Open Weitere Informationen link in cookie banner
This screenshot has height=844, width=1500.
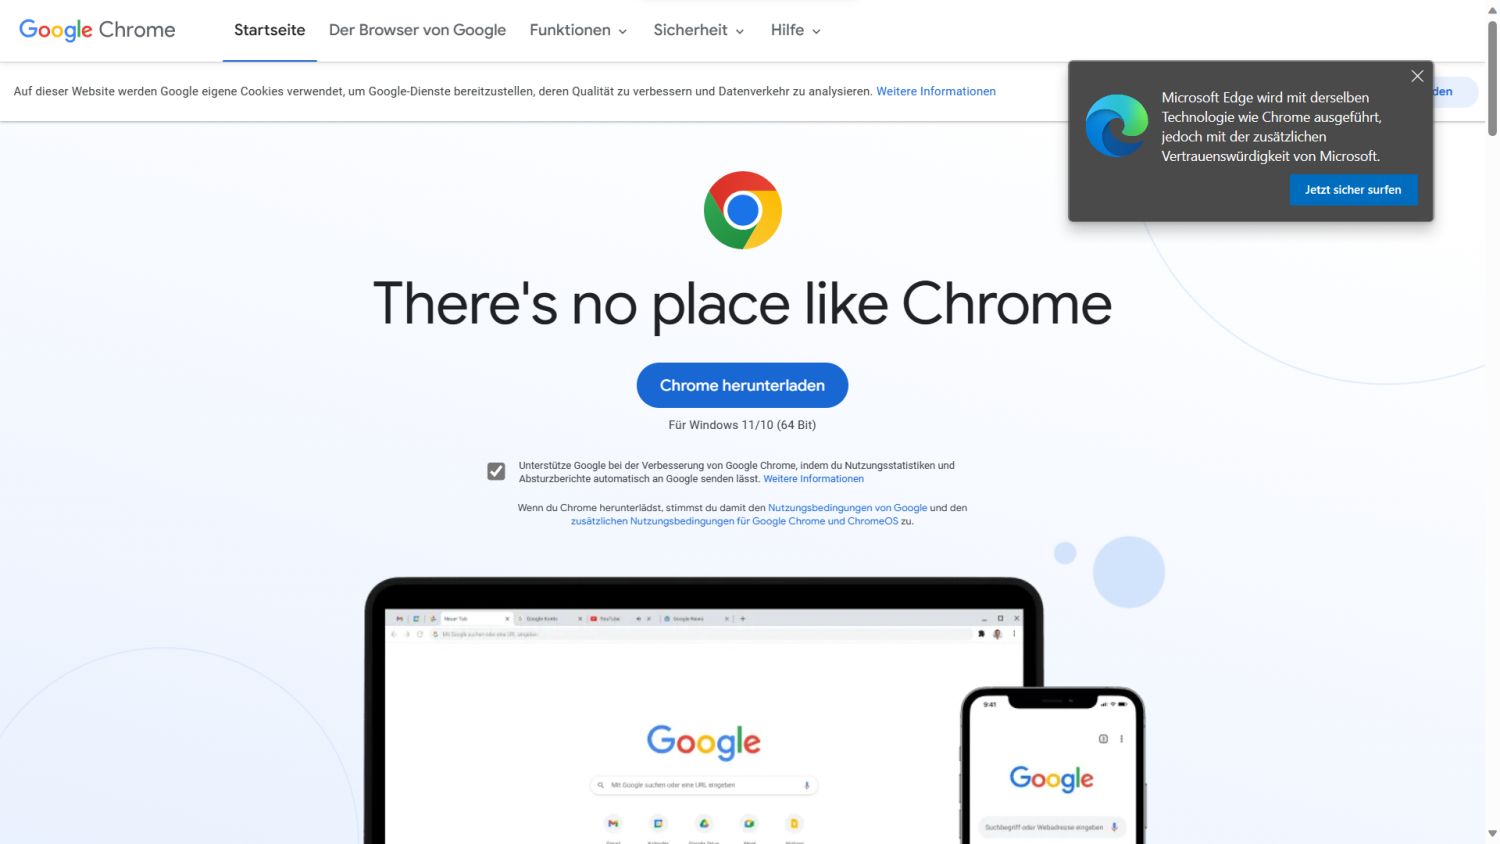936,91
